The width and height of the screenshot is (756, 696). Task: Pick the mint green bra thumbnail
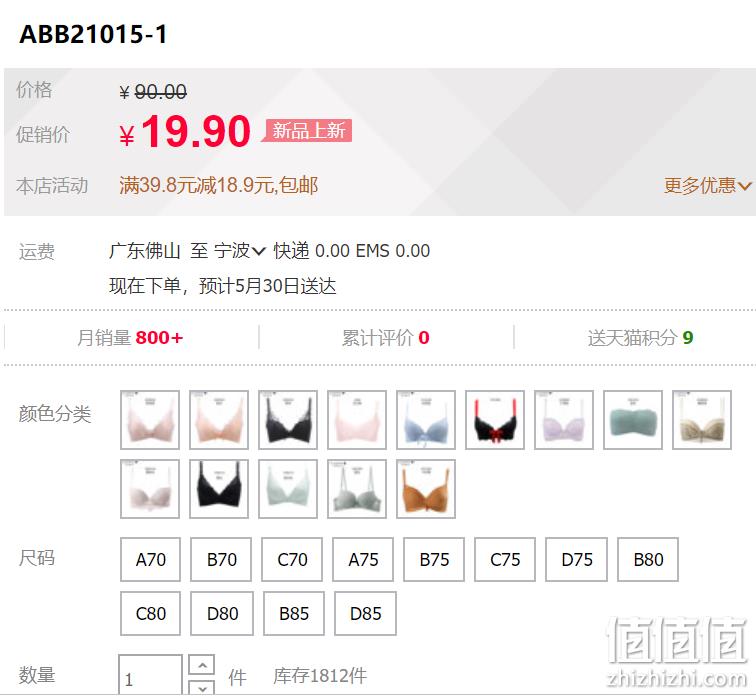(288, 489)
